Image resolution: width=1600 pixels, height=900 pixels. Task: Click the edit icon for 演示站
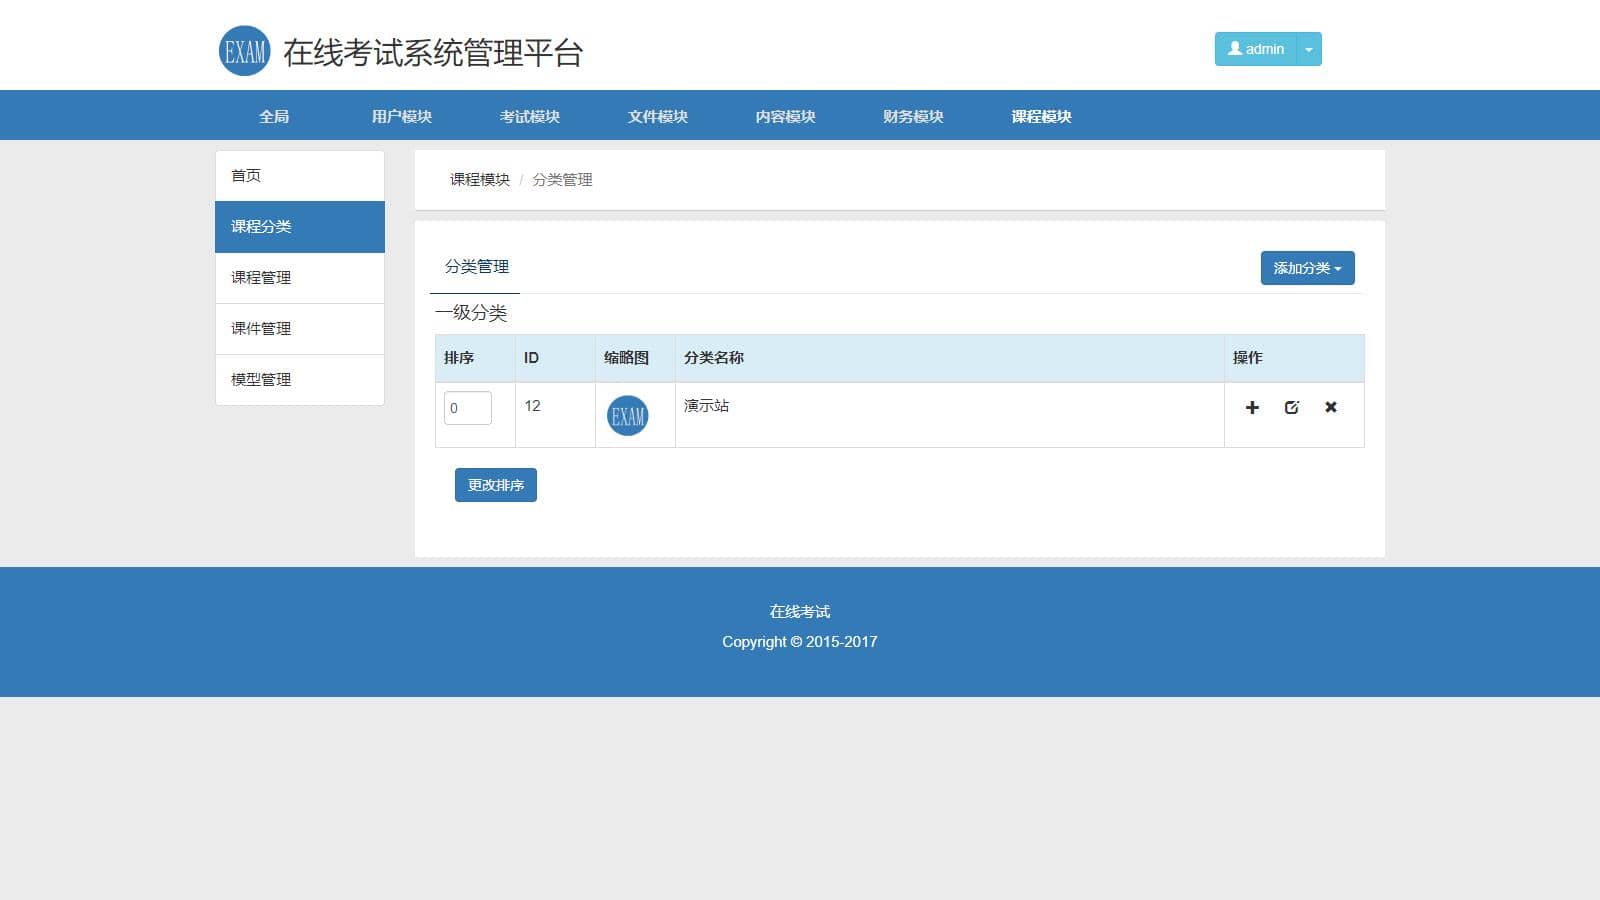coord(1291,407)
